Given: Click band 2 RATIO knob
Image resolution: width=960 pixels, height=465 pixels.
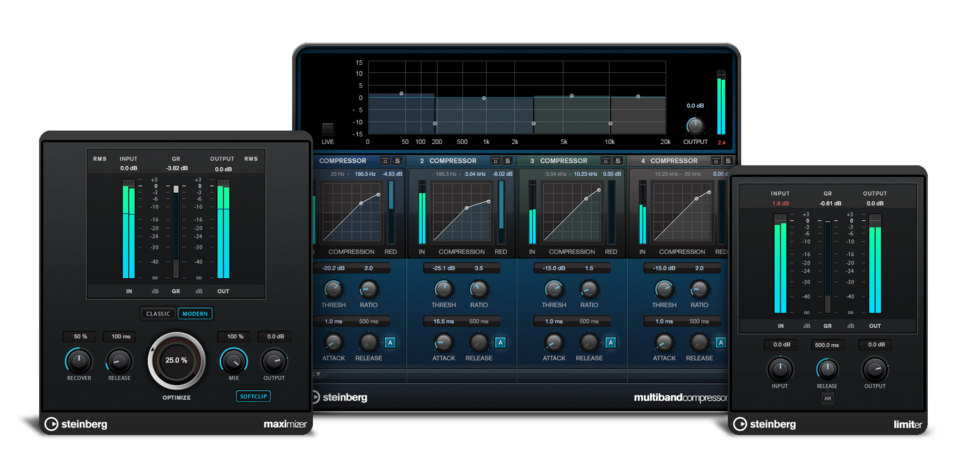Looking at the screenshot, I should [479, 289].
